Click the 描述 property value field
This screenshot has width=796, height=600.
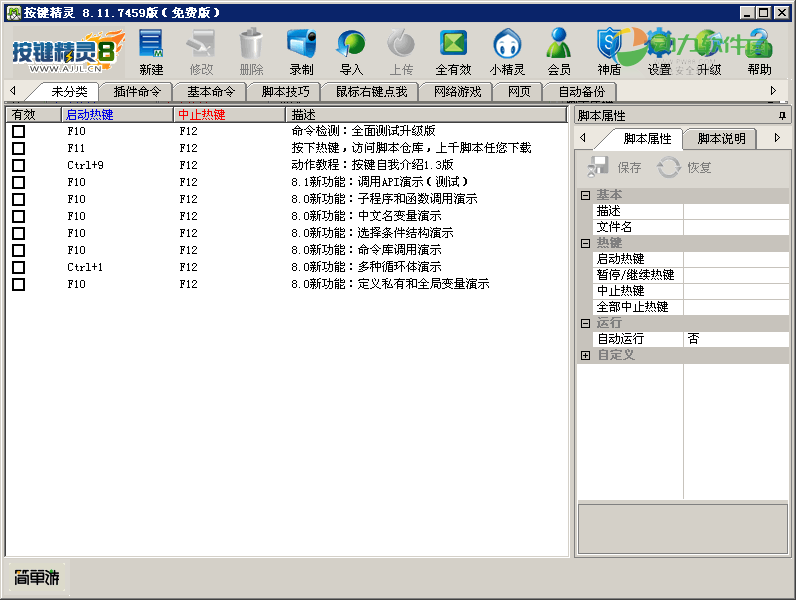point(735,211)
